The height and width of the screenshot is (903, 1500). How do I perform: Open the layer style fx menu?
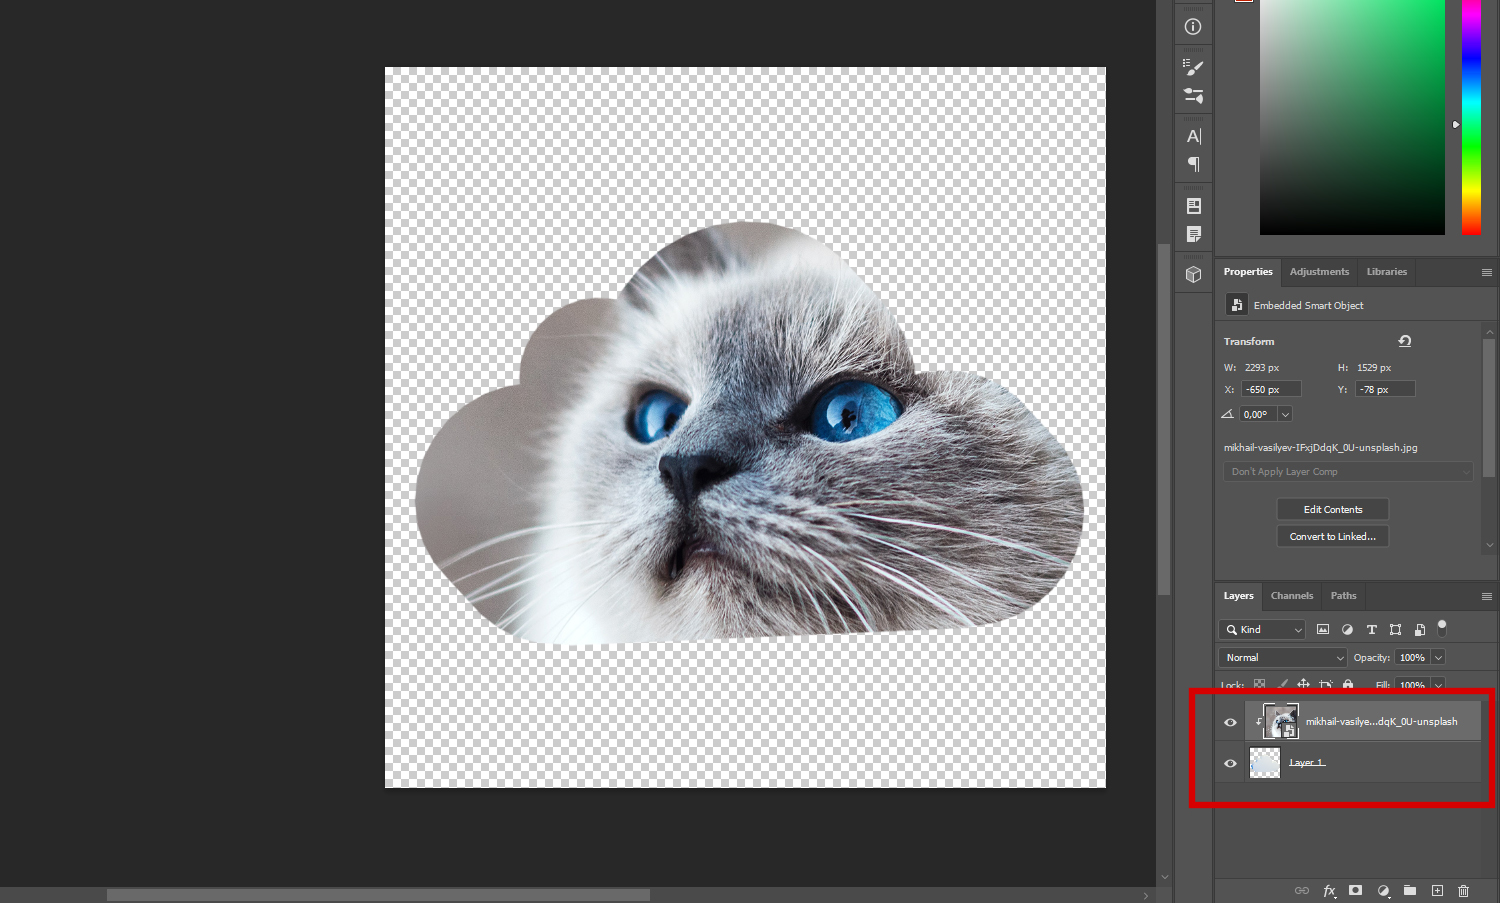pos(1329,890)
